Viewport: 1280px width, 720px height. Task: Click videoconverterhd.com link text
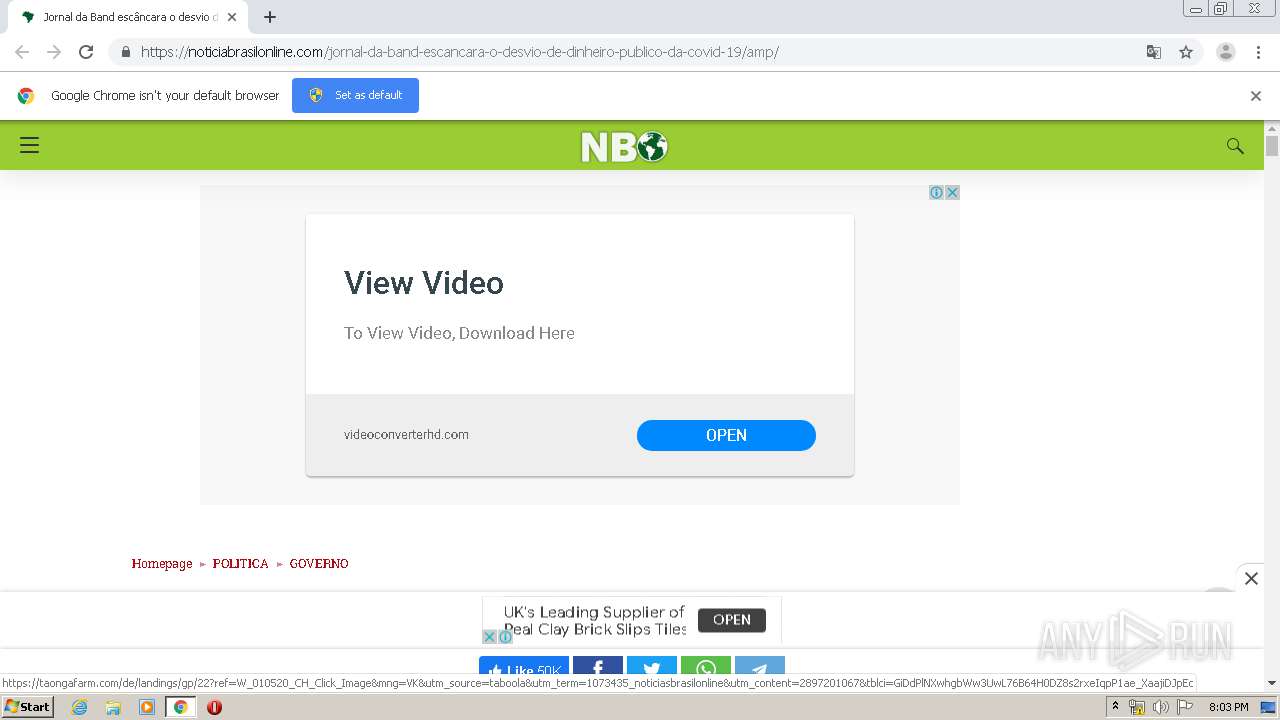pos(406,434)
